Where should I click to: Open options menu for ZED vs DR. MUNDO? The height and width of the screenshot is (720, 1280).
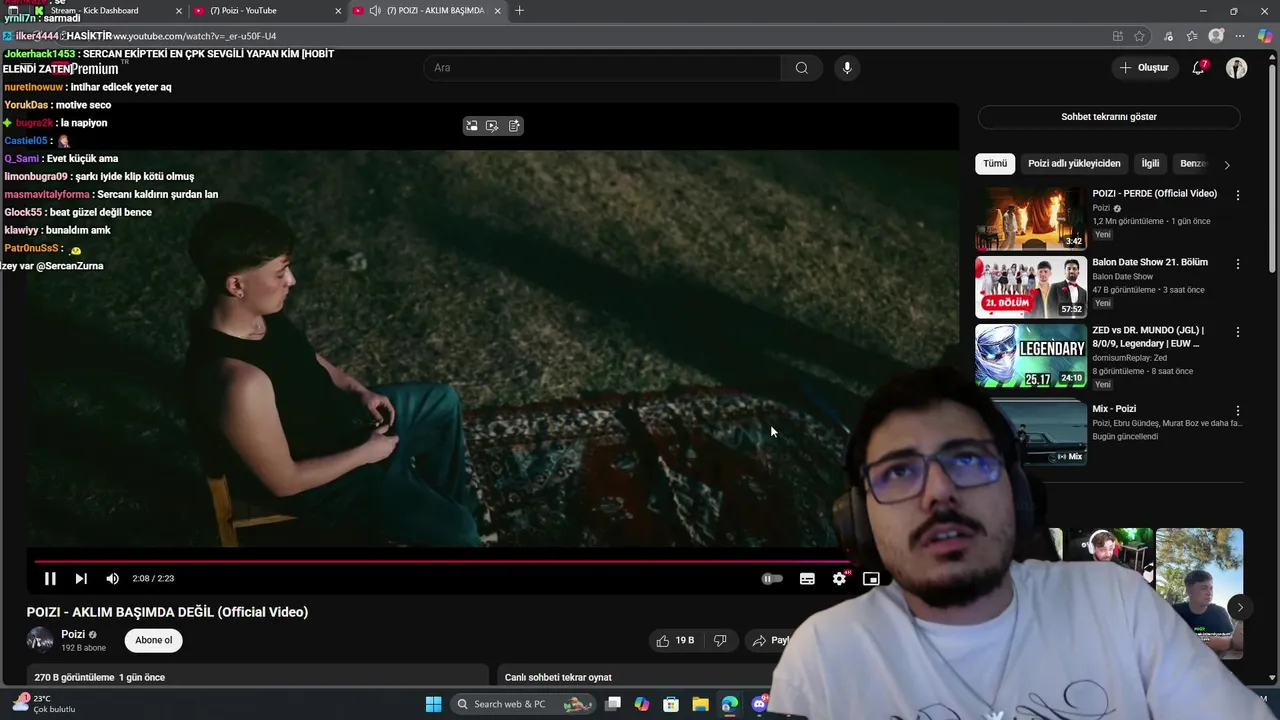[x=1238, y=332]
